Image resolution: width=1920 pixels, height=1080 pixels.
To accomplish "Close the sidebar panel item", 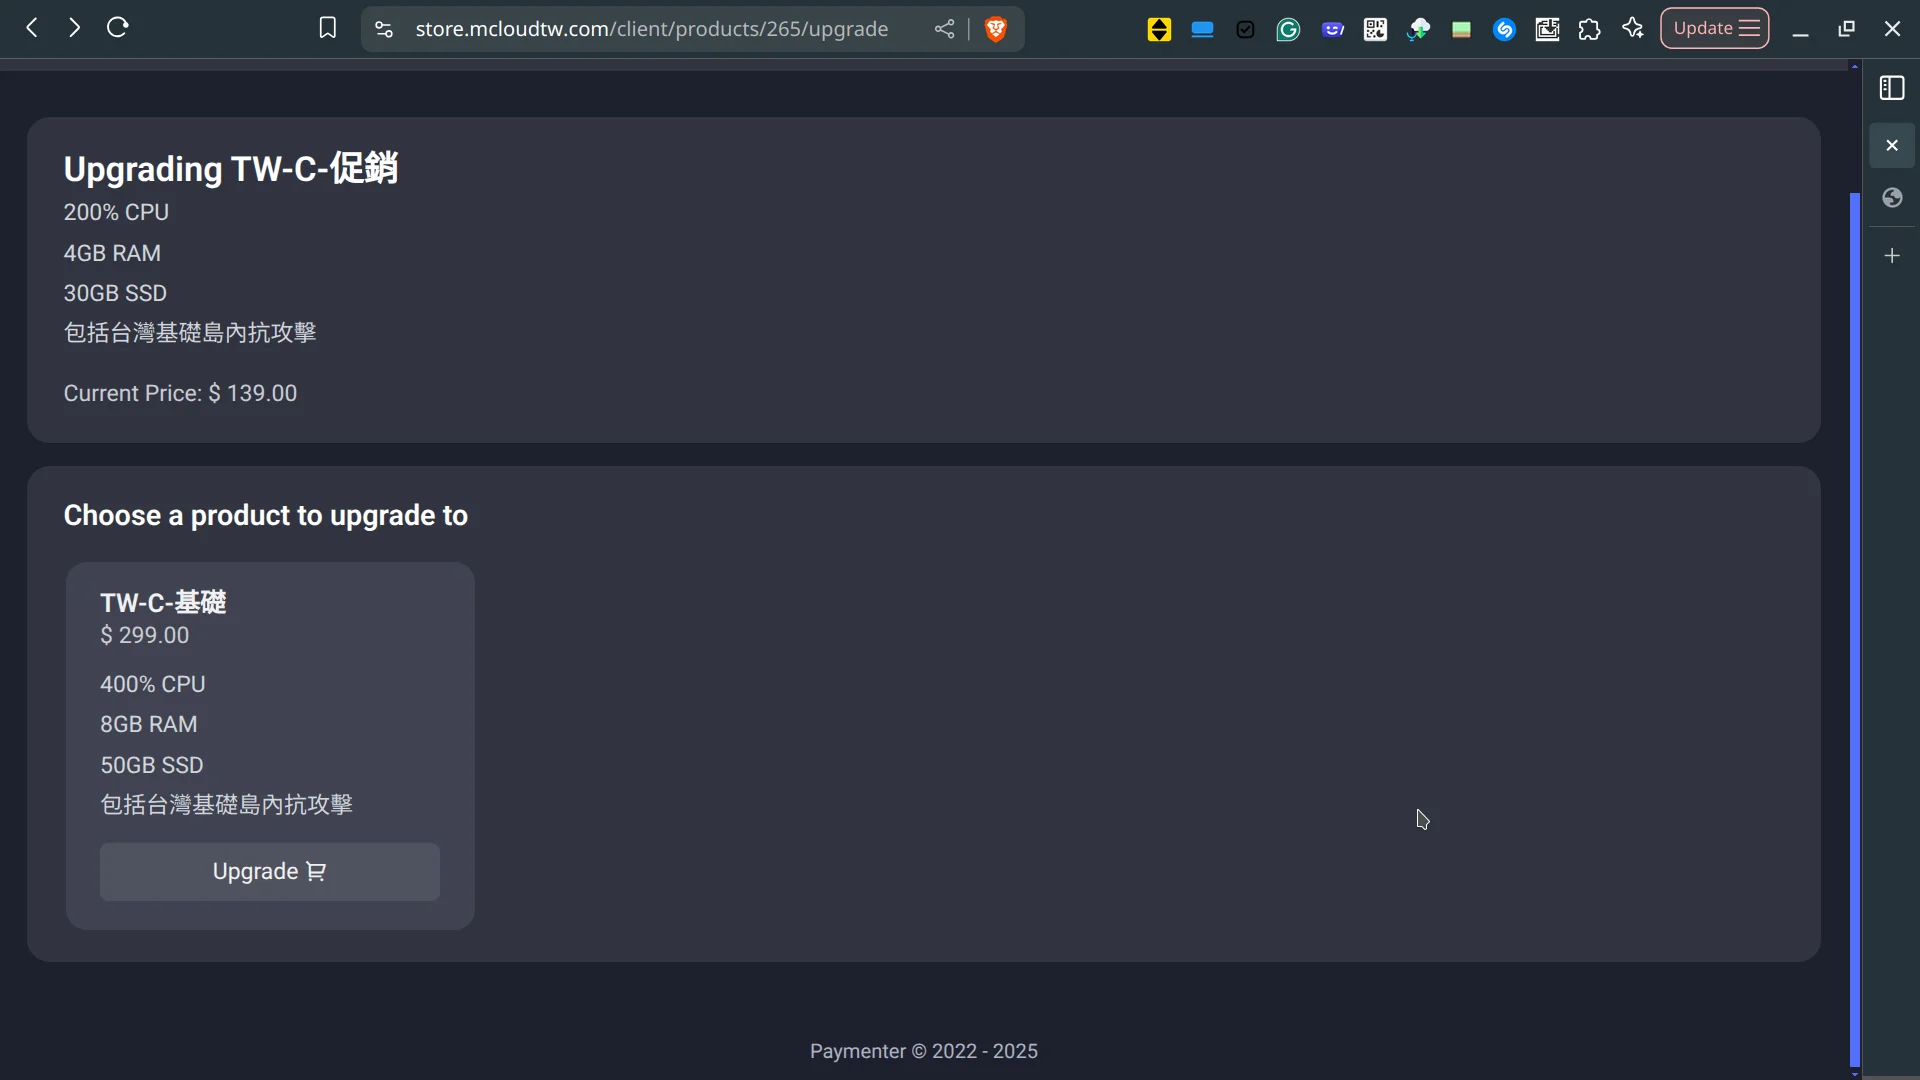I will pos(1892,146).
